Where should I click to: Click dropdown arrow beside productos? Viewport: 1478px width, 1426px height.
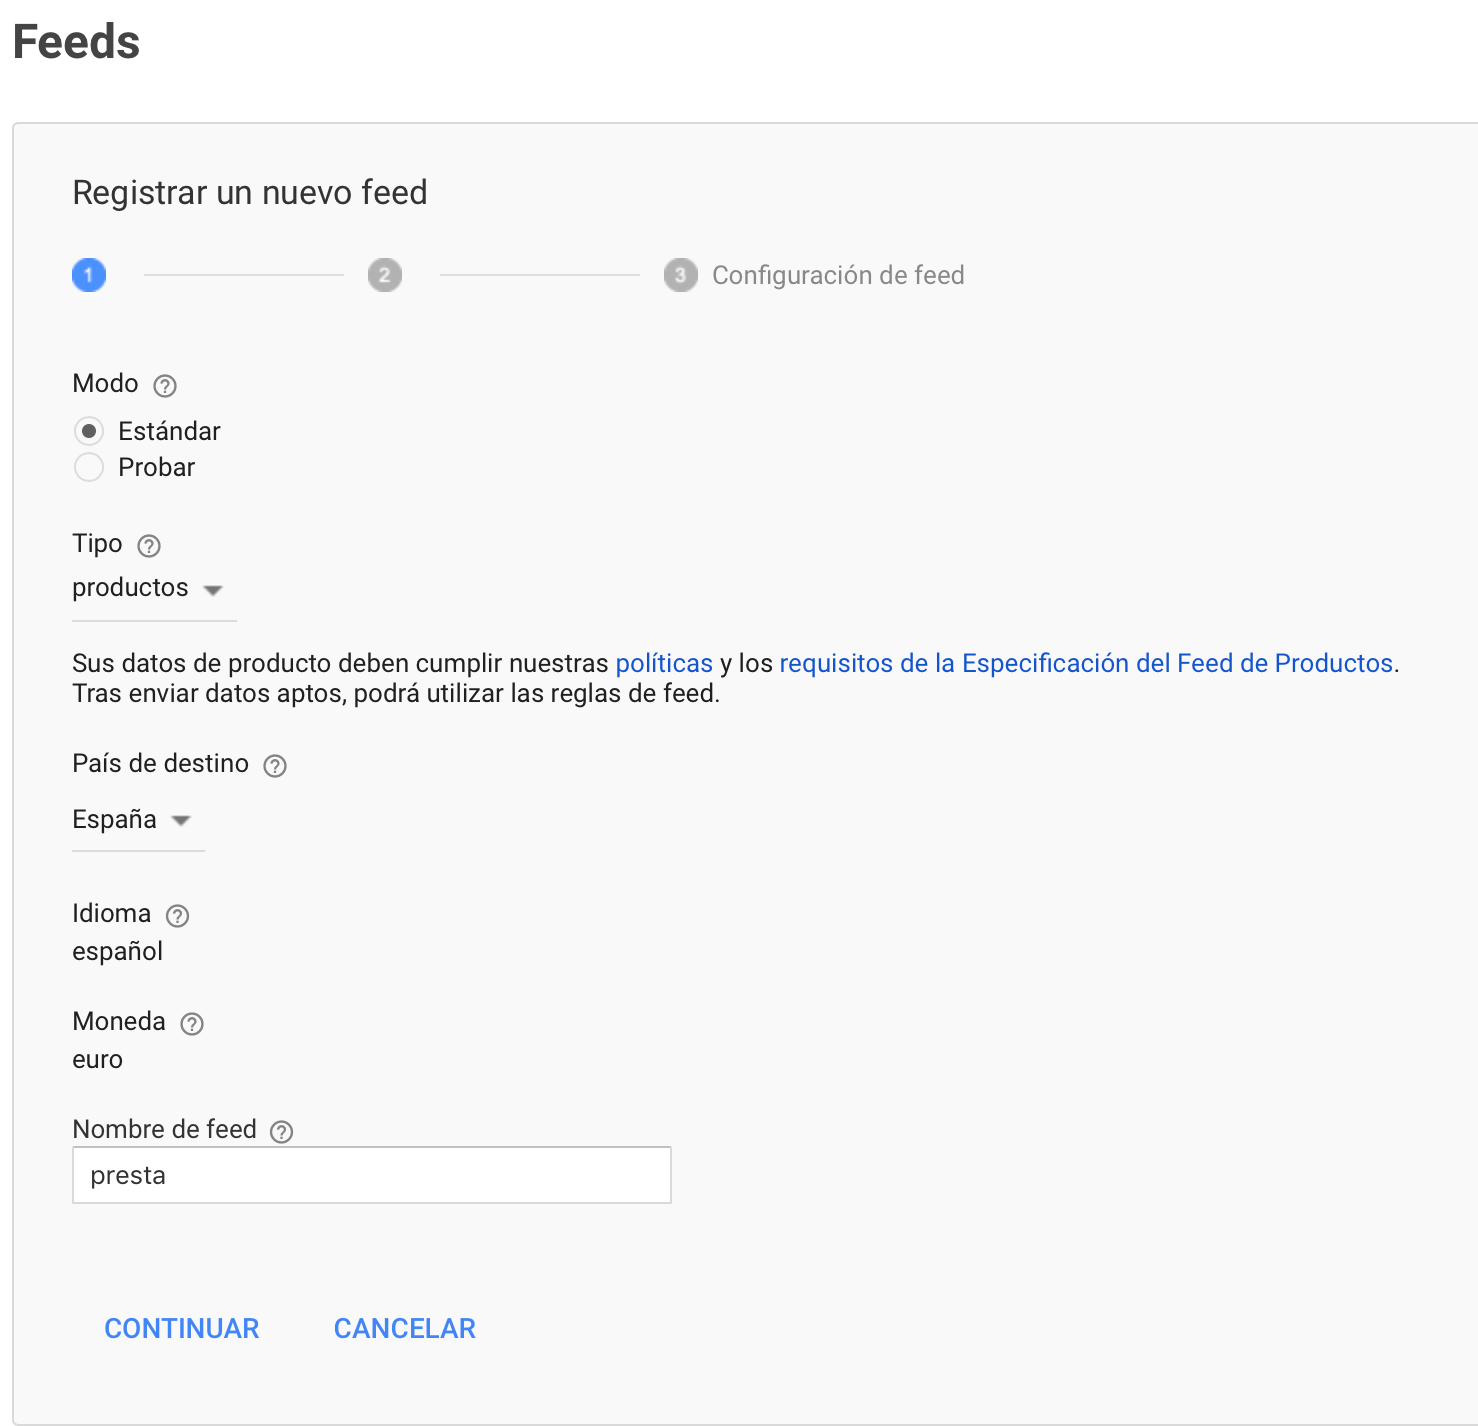(213, 590)
